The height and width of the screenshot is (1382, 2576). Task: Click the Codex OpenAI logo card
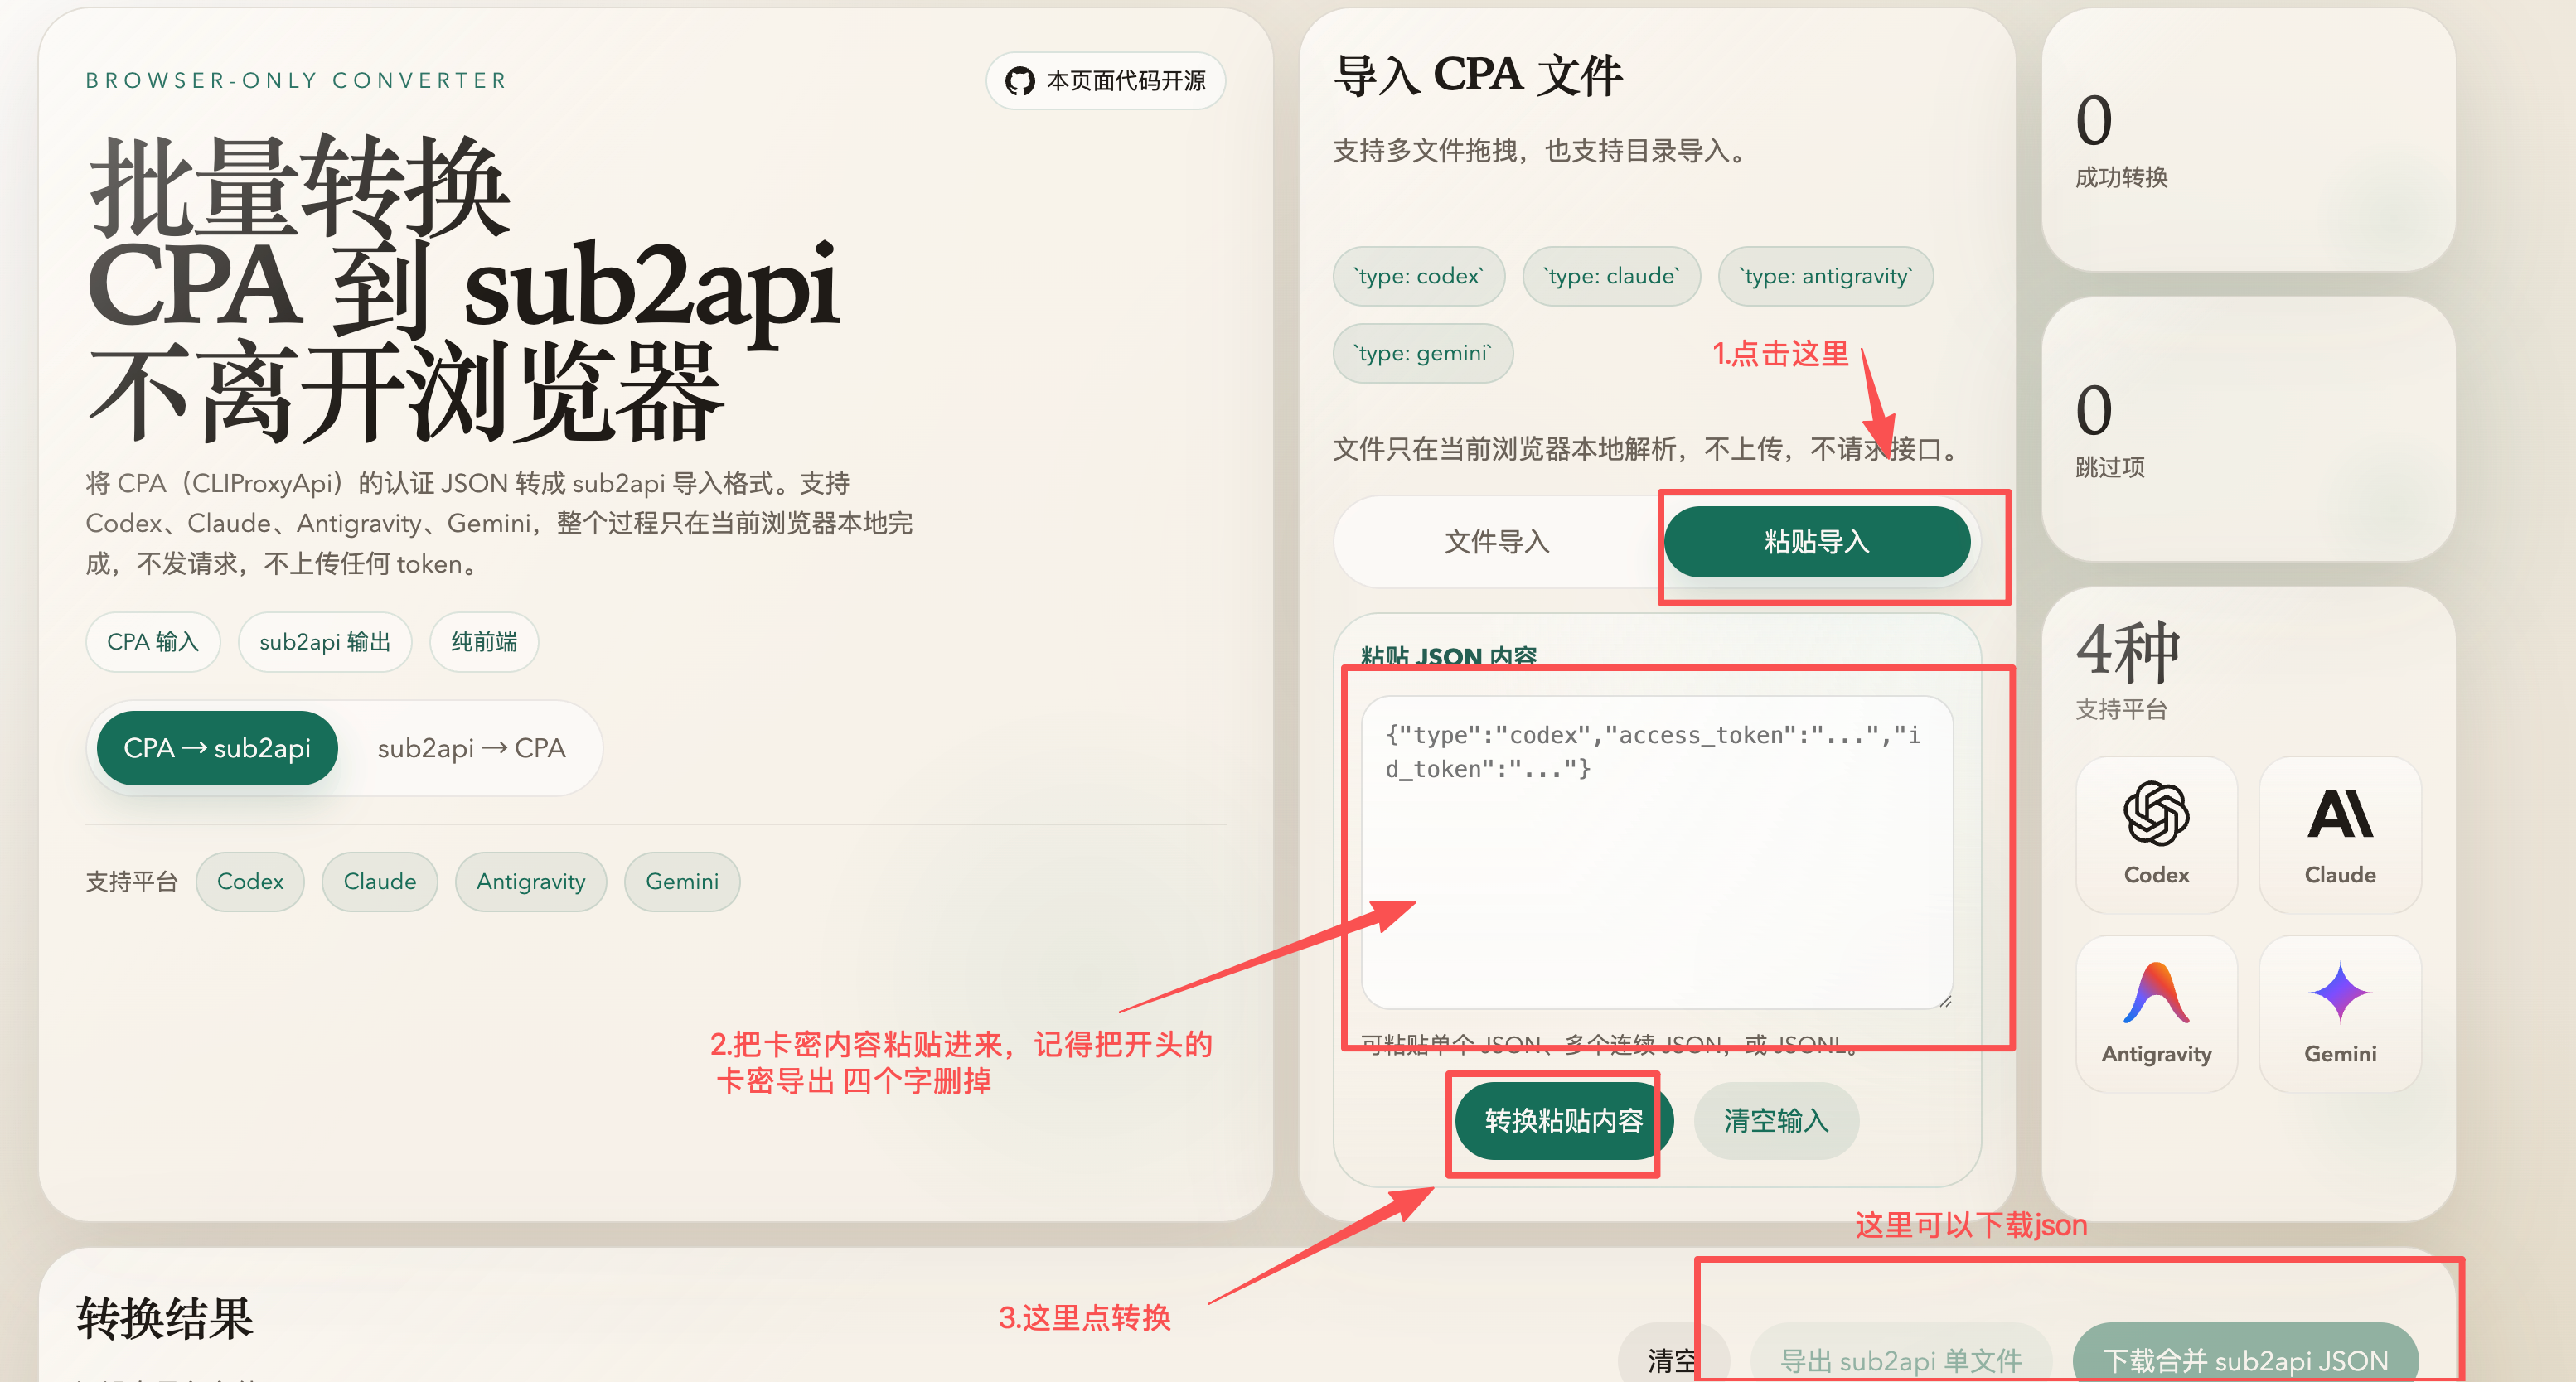[x=2156, y=835]
